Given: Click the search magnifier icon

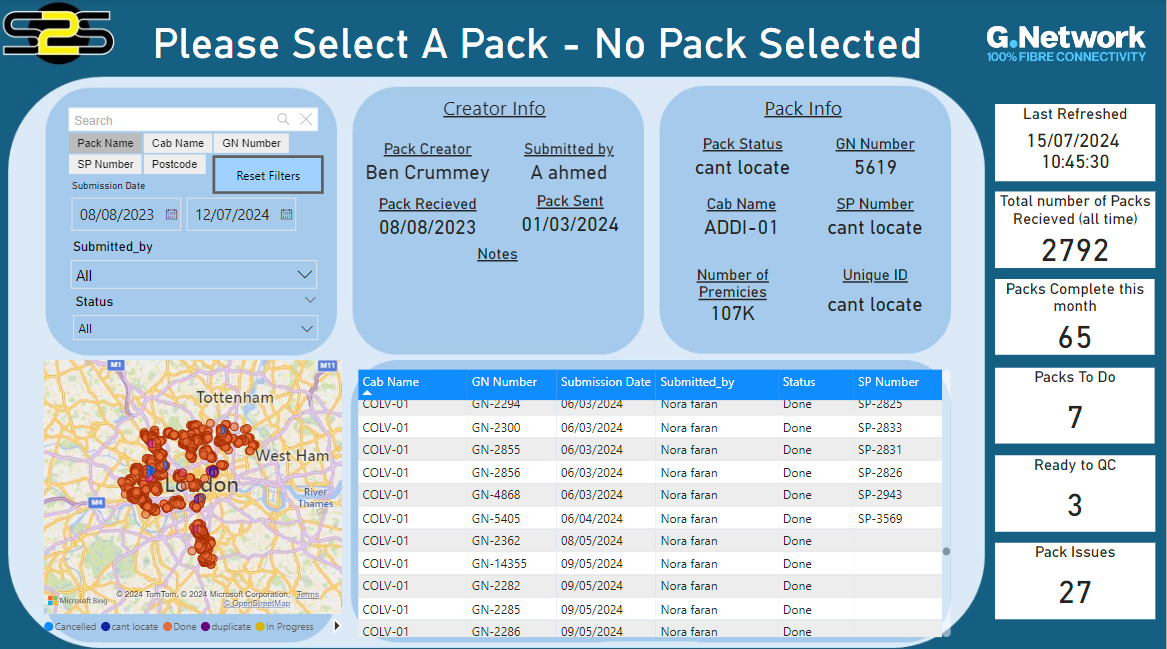Looking at the screenshot, I should [284, 120].
